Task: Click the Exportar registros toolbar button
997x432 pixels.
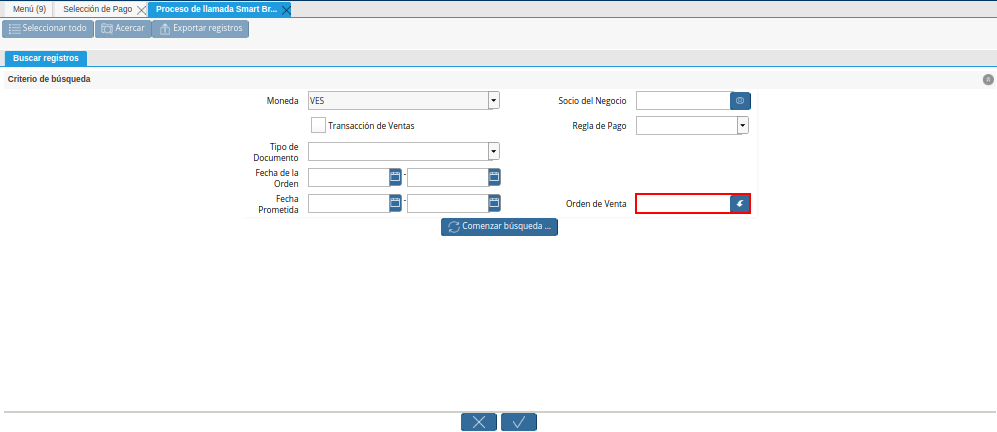Action: pyautogui.click(x=200, y=29)
